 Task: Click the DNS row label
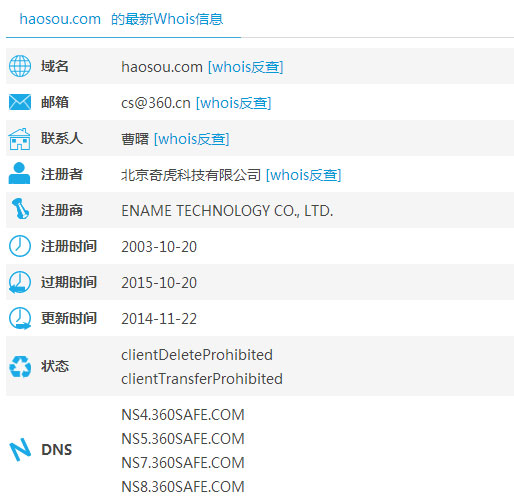(x=57, y=450)
